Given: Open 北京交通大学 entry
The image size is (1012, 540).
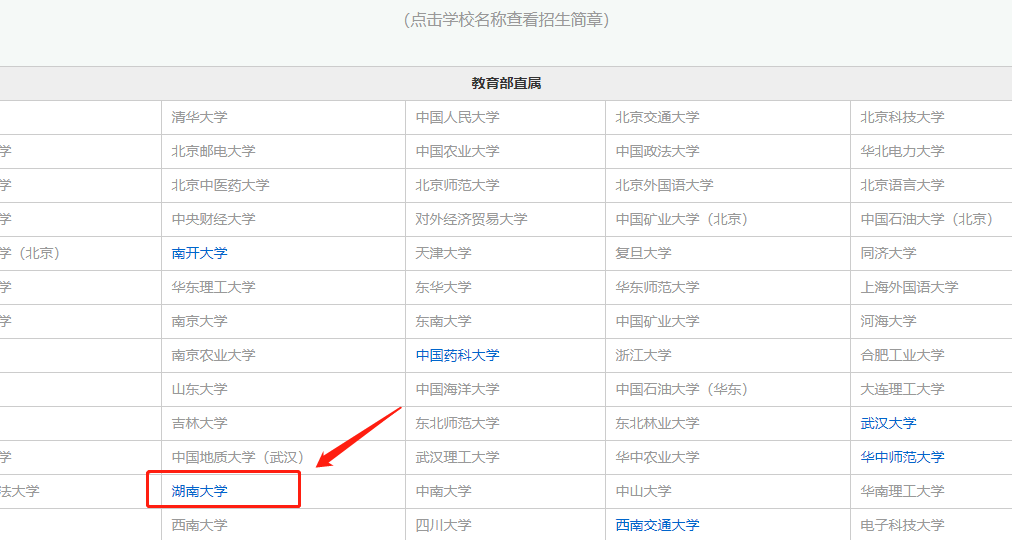Looking at the screenshot, I should [x=657, y=117].
